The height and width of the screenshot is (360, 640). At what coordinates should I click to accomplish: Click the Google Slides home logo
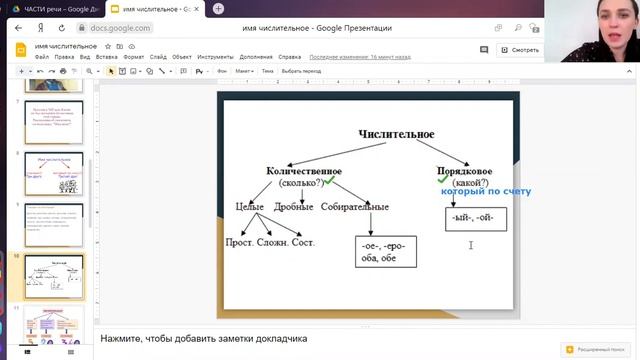click(x=21, y=50)
